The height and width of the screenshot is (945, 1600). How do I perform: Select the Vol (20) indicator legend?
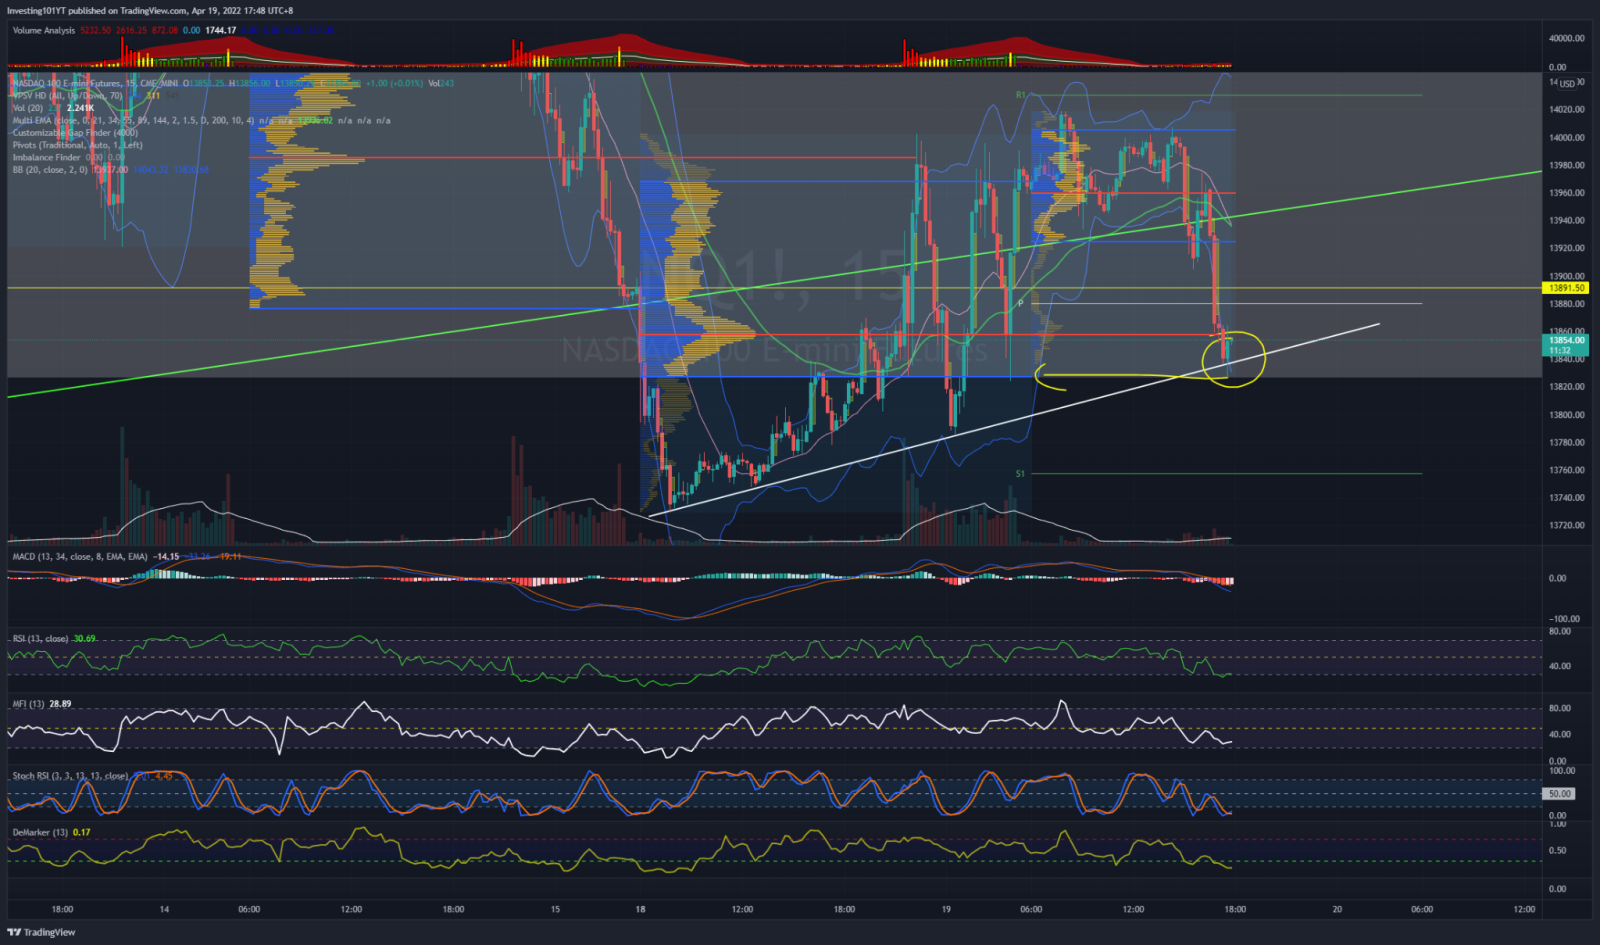28,108
